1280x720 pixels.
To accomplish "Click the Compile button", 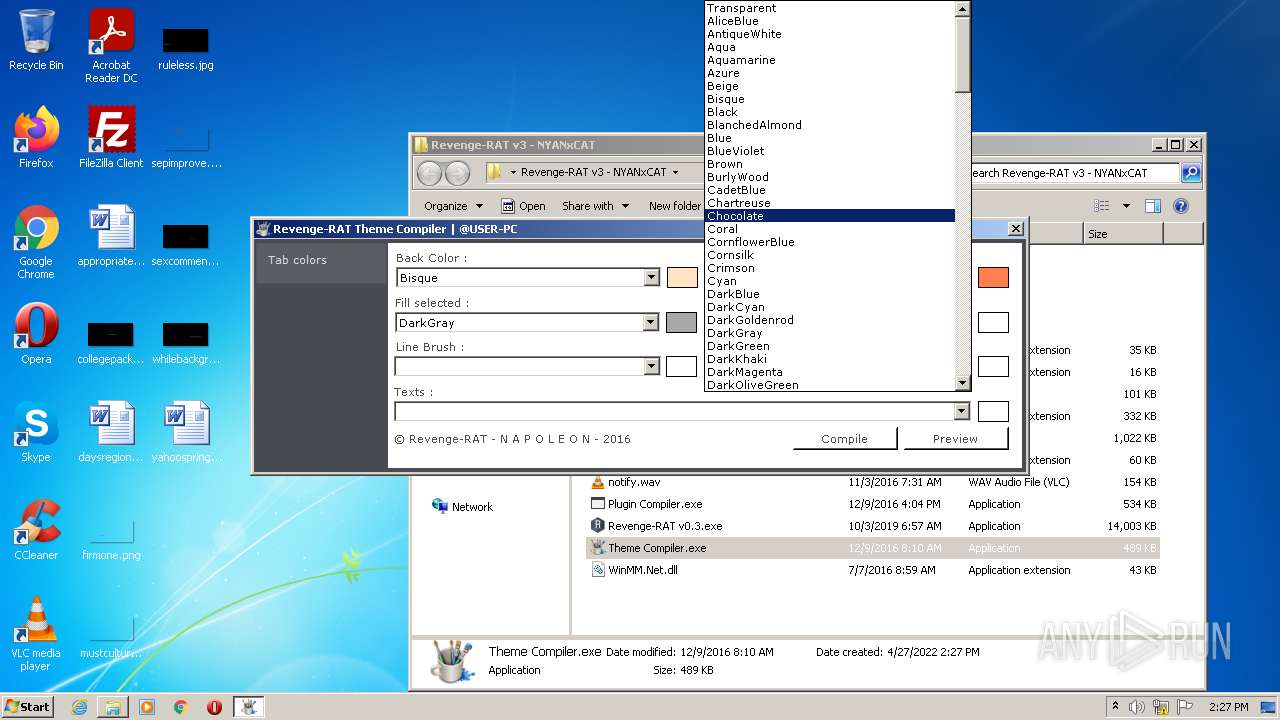I will coord(845,439).
